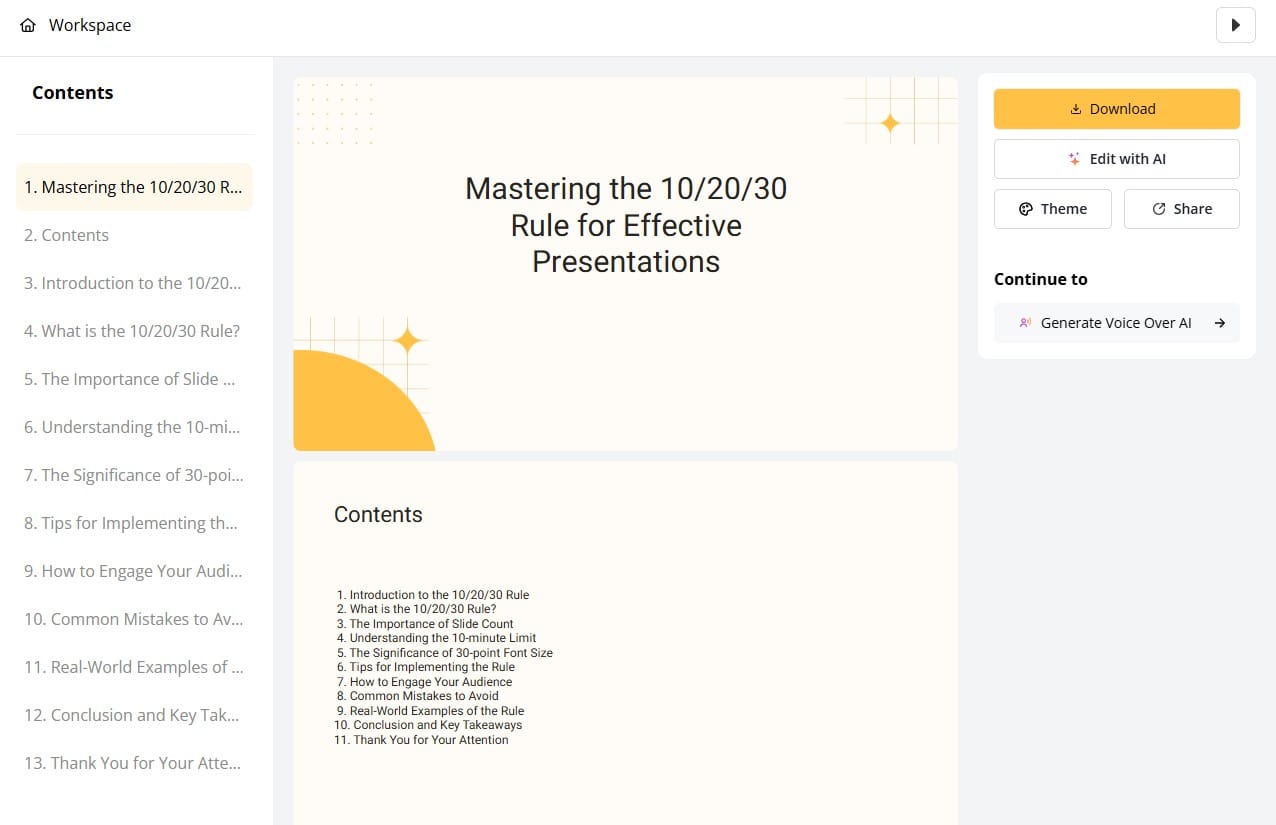
Task: Open slide 6 Understanding the 10-minute
Action: coord(134,427)
